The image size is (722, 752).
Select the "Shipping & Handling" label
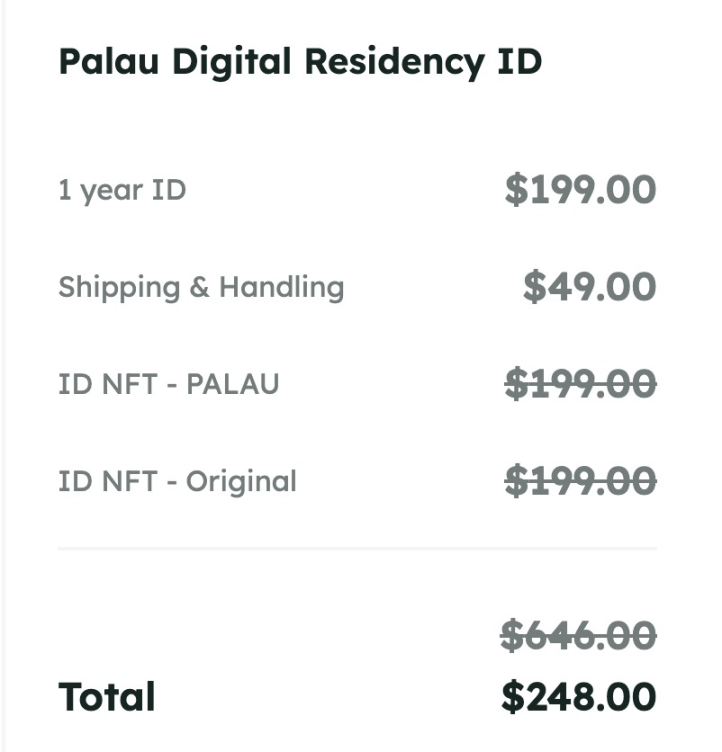(201, 287)
